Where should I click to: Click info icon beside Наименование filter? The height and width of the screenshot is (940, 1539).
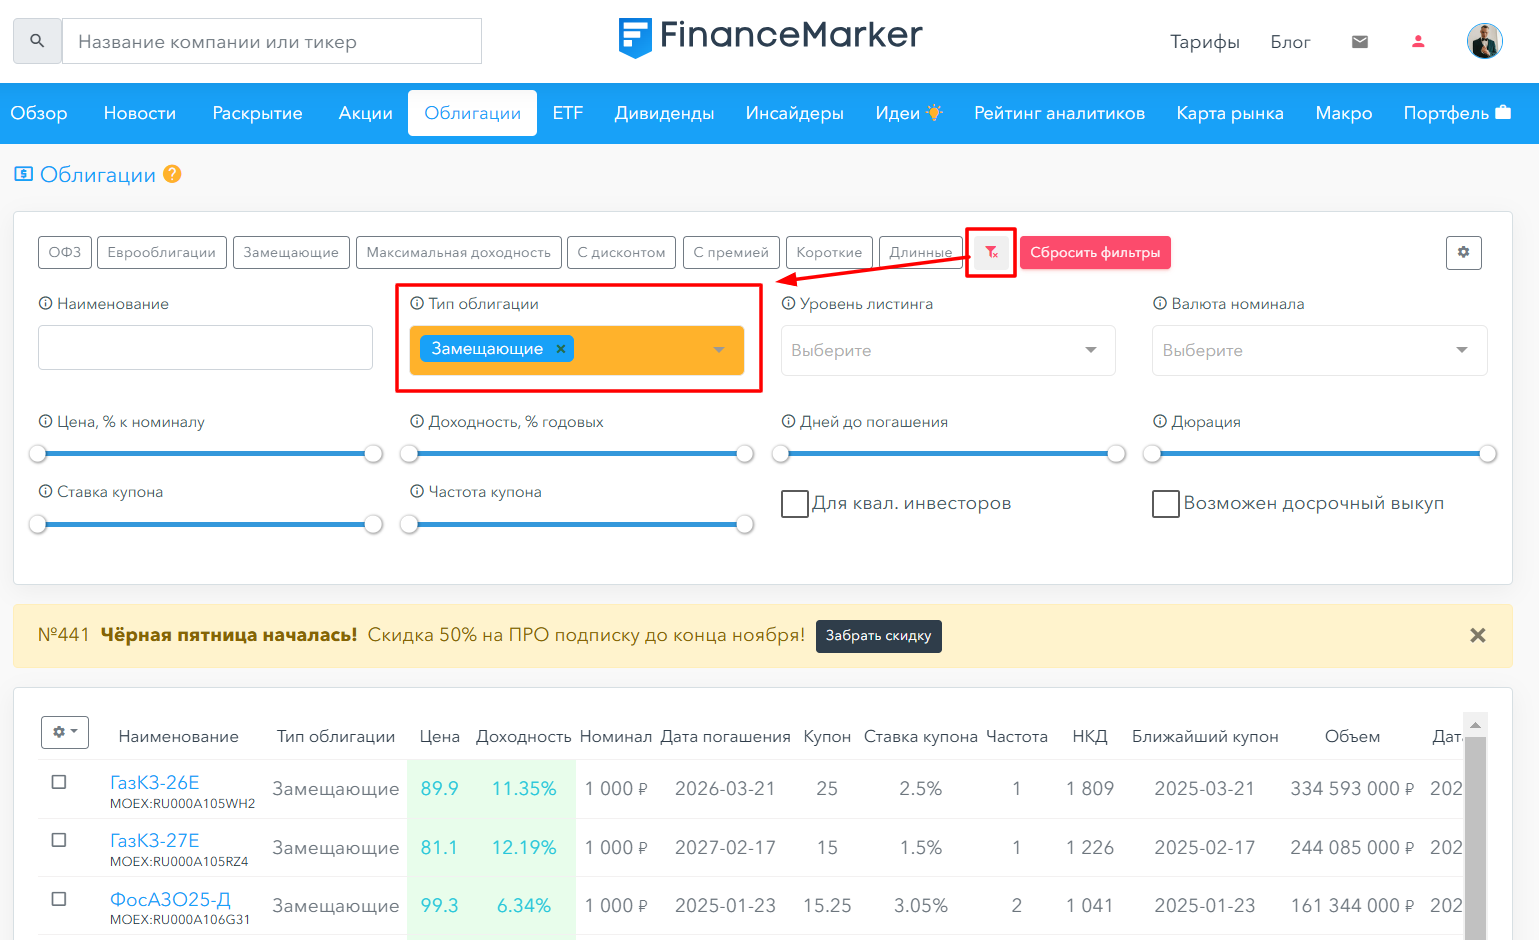click(x=45, y=304)
